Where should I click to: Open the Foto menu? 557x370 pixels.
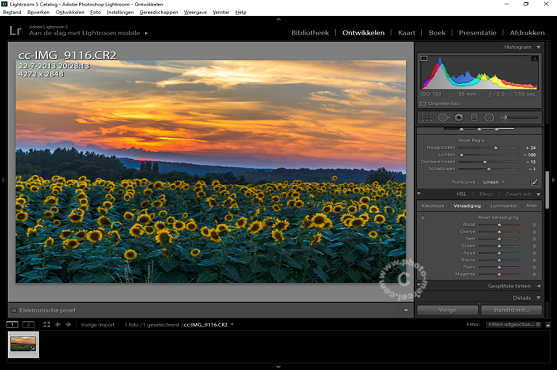pos(96,12)
